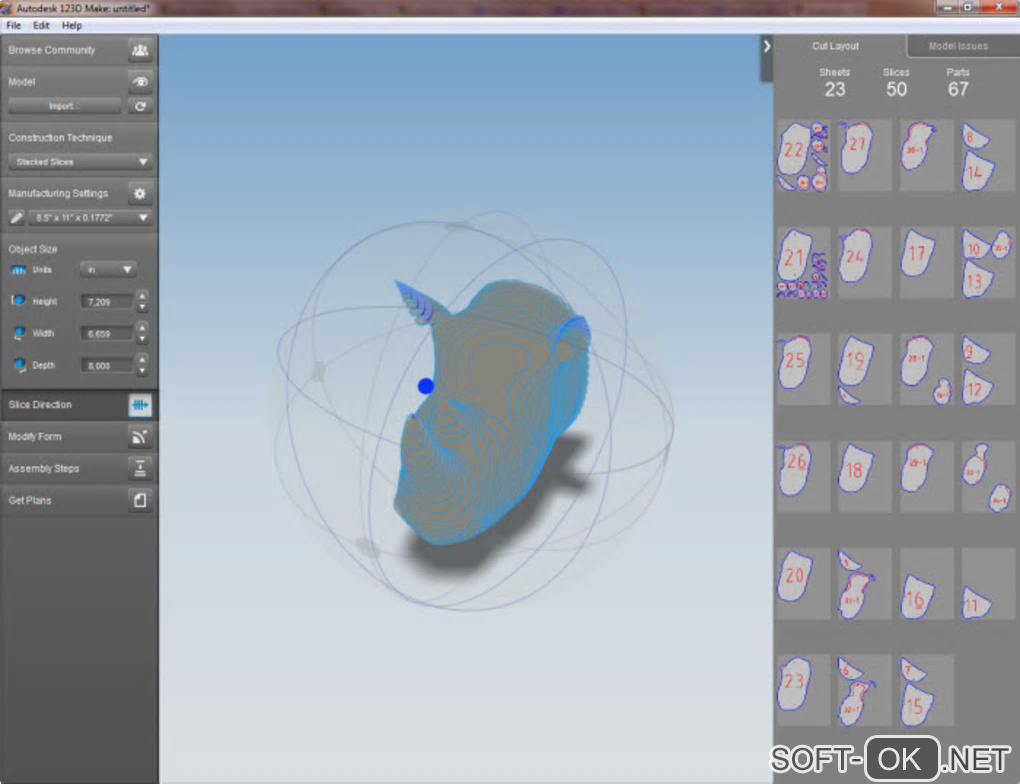Select sheet thumbnail with part 27
Viewport: 1020px width, 784px height.
tap(865, 155)
